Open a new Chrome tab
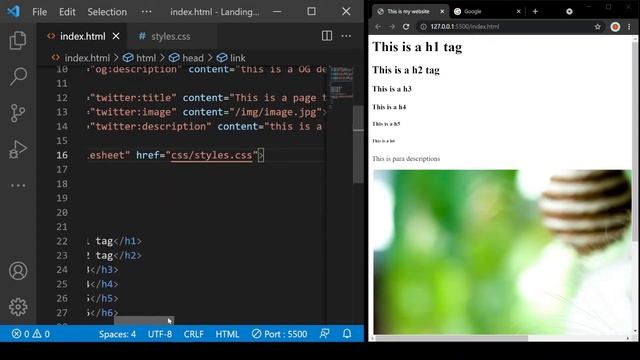 535,11
